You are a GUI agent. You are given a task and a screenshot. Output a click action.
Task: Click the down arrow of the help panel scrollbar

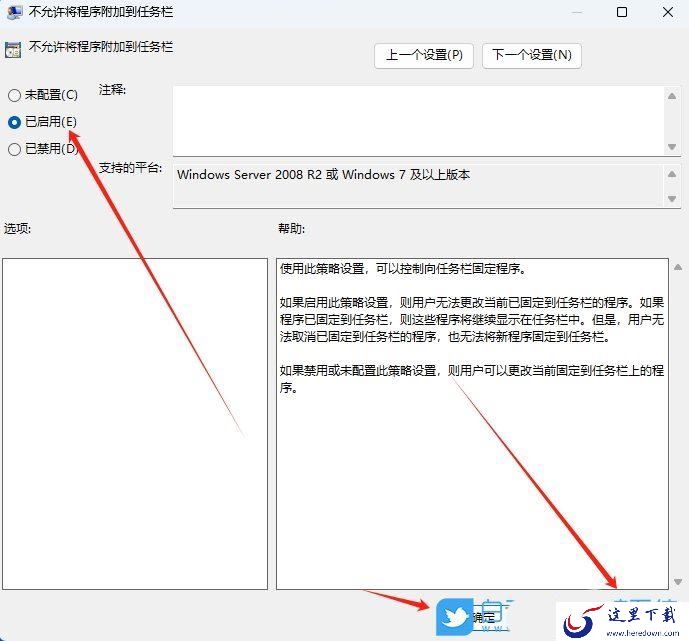[x=678, y=582]
